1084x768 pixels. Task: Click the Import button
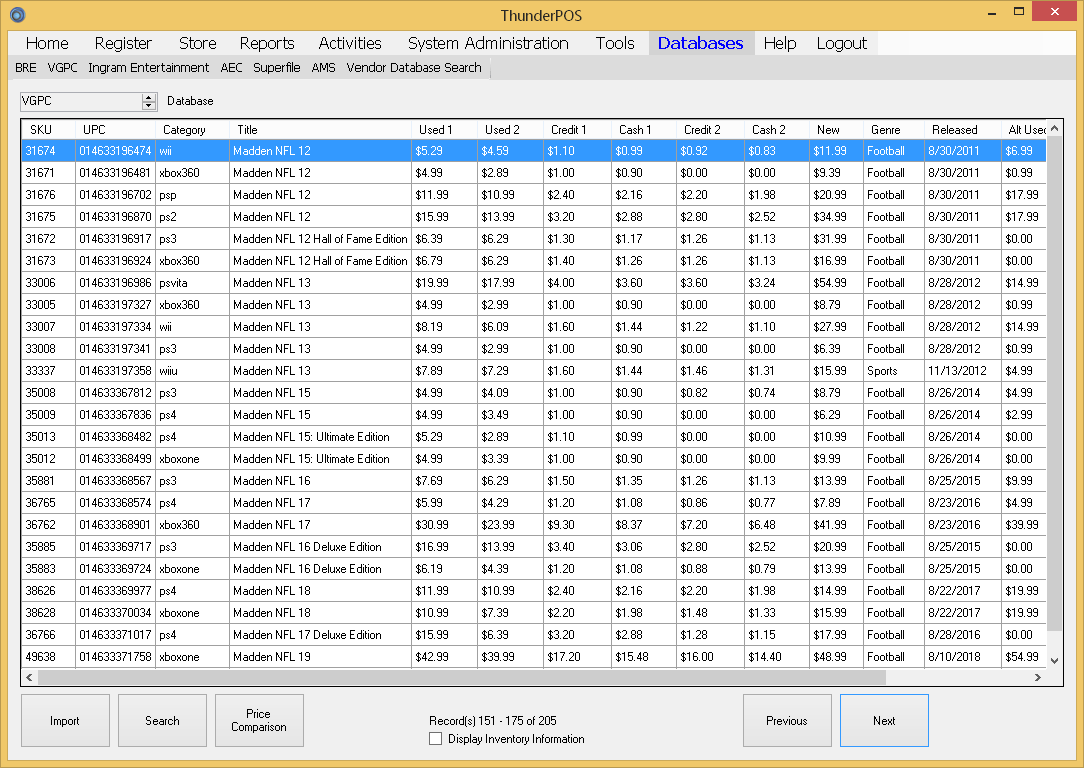(x=65, y=720)
